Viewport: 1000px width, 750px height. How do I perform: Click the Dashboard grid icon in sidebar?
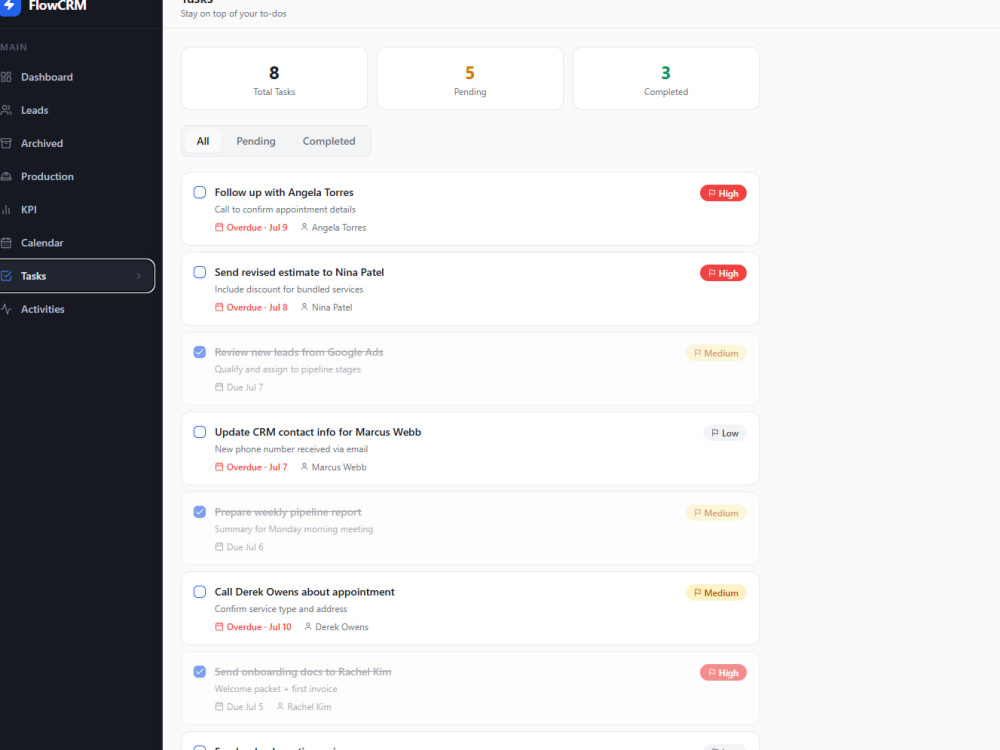(x=6, y=77)
